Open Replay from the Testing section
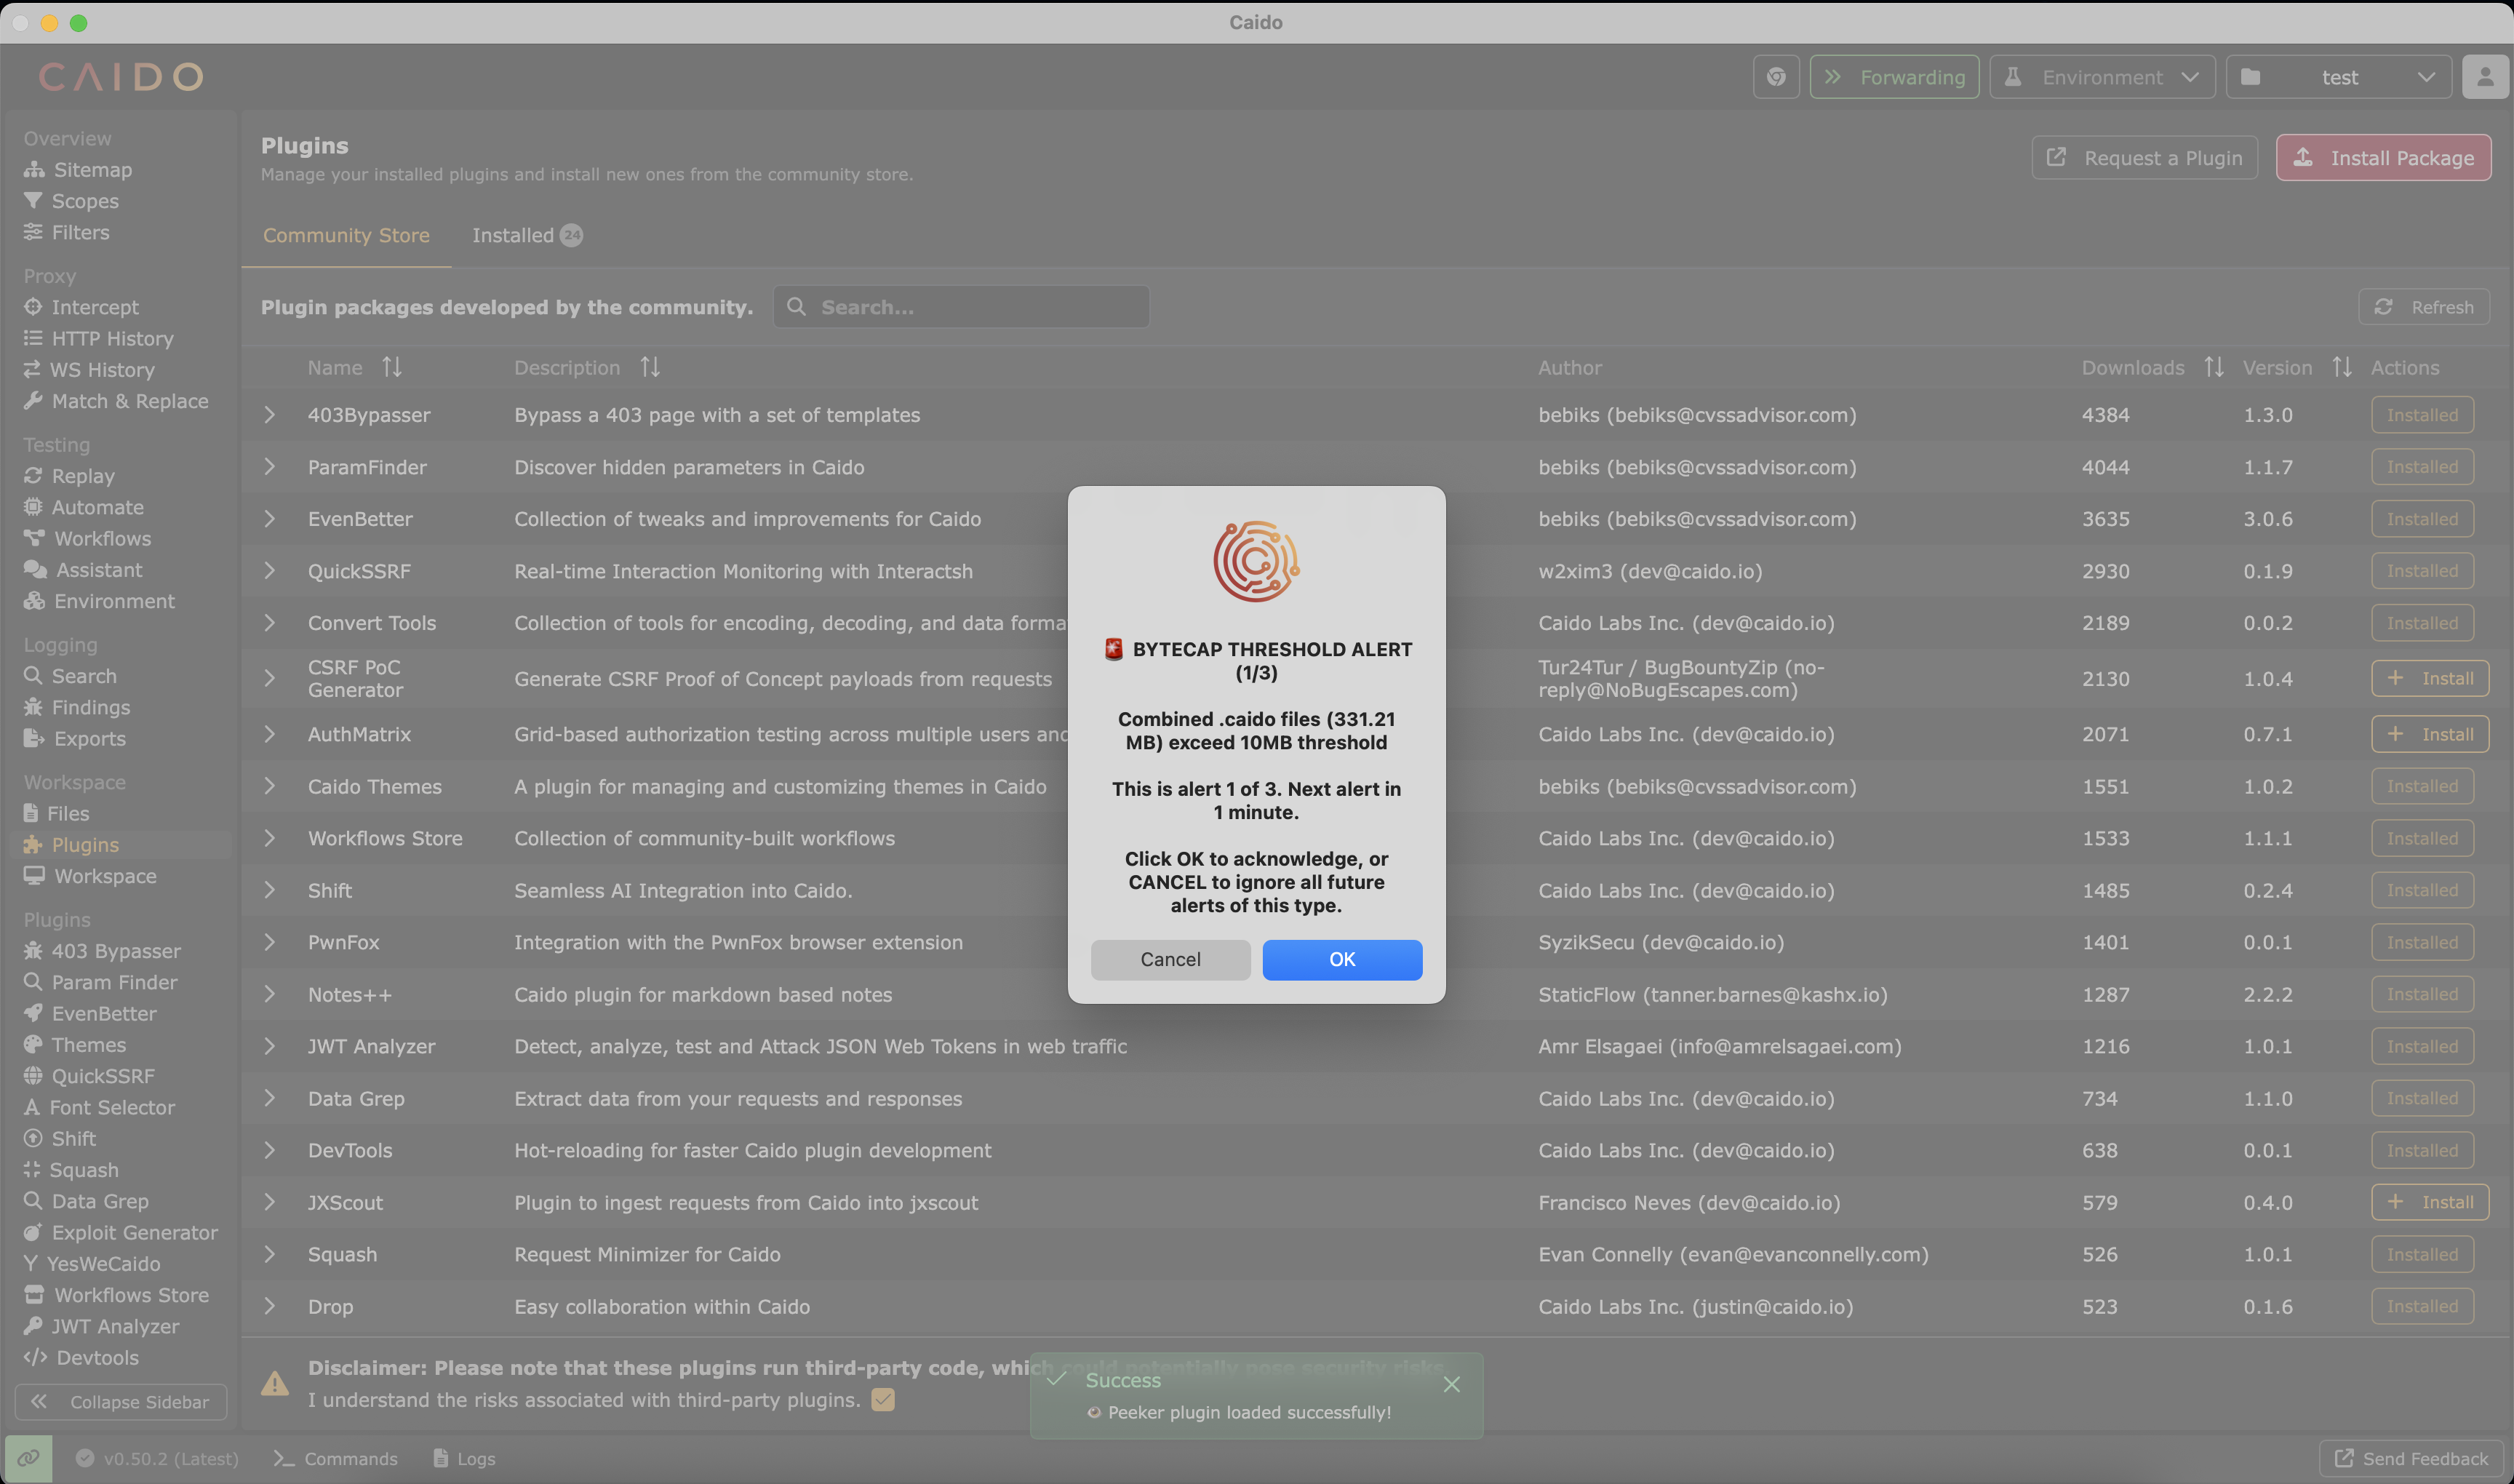The width and height of the screenshot is (2514, 1484). [x=82, y=476]
